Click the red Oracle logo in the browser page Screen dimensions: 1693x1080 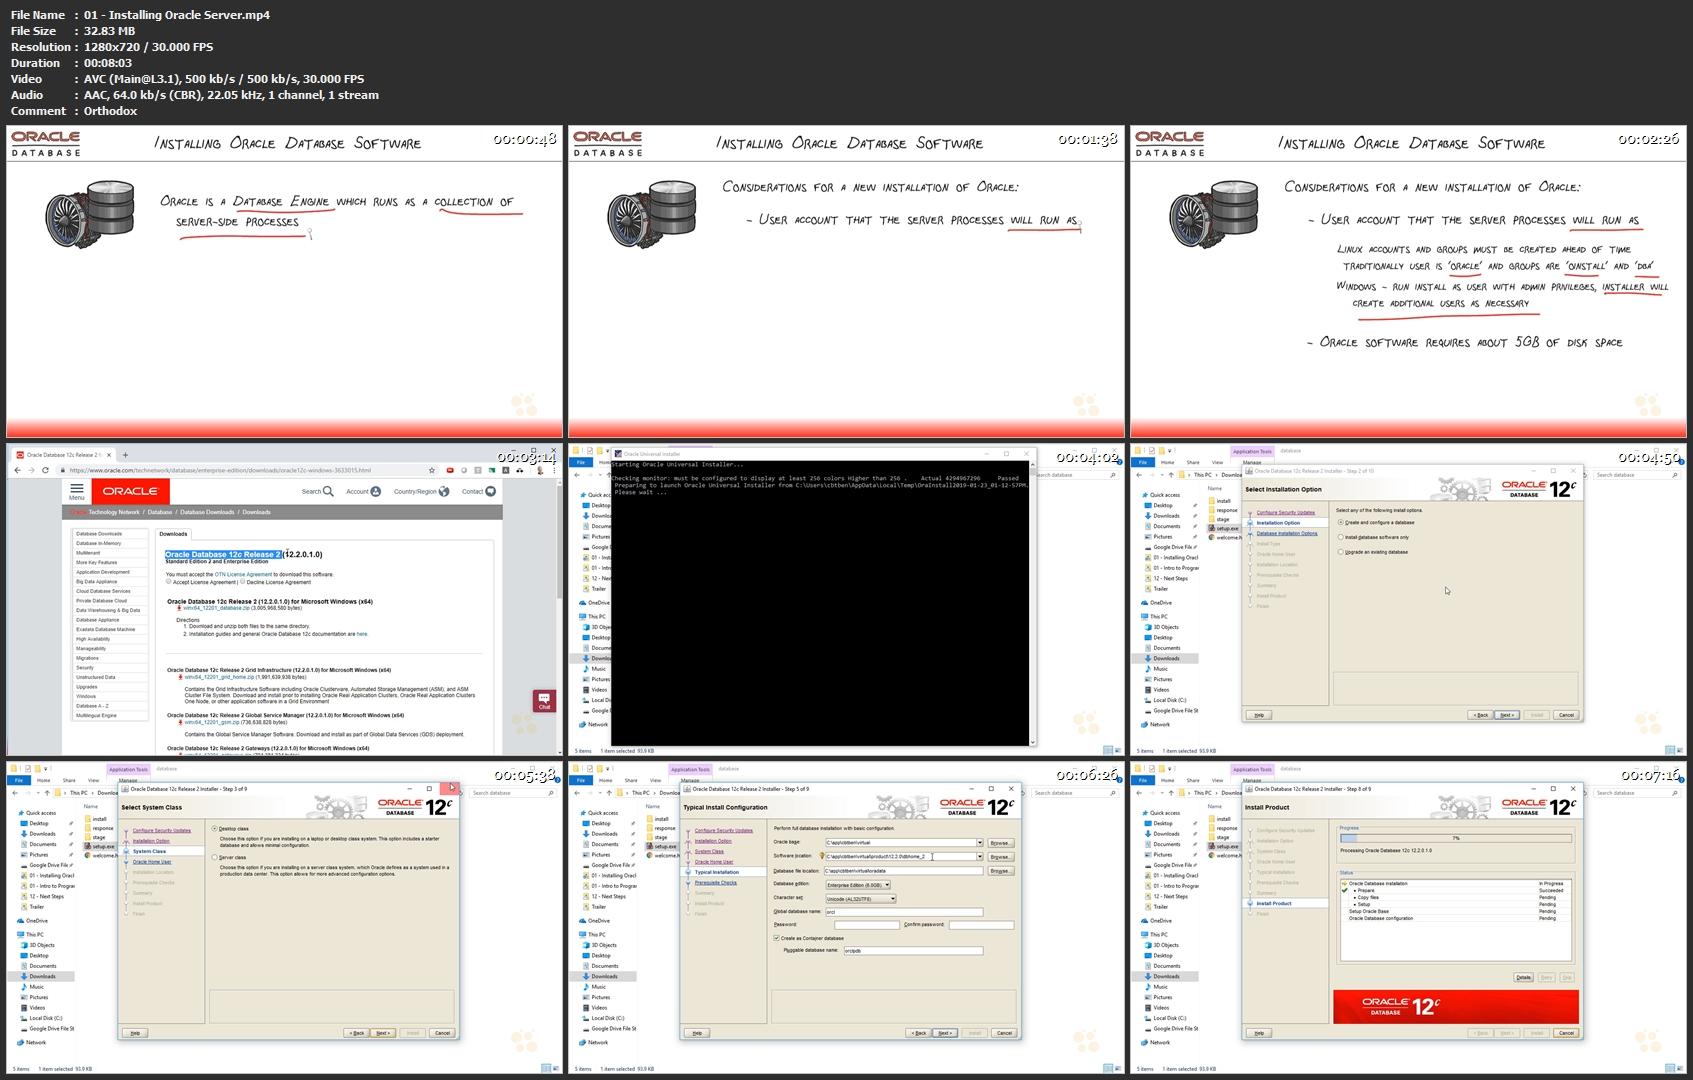pos(130,491)
